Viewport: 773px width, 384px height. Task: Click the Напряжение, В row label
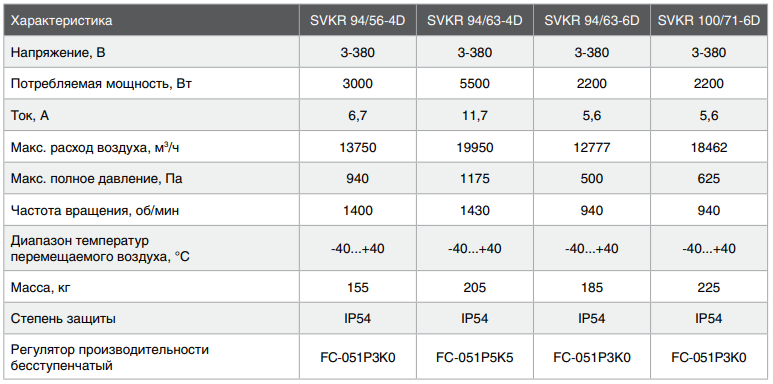pos(58,52)
